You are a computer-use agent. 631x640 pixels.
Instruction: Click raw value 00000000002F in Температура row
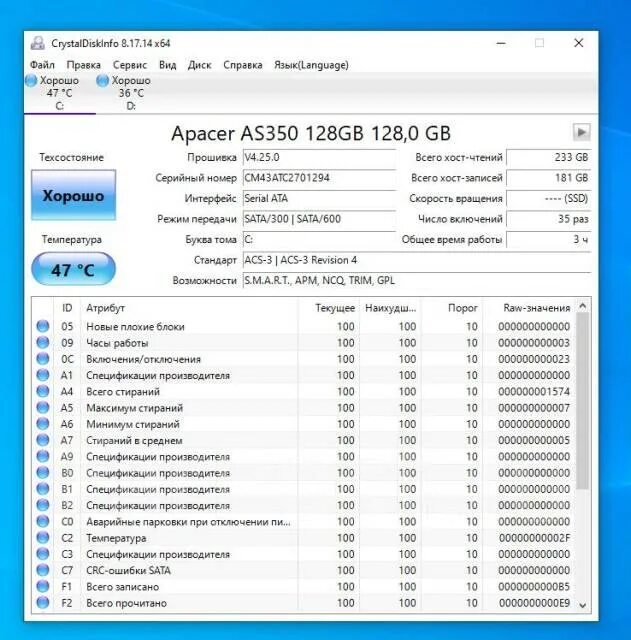[x=534, y=538]
